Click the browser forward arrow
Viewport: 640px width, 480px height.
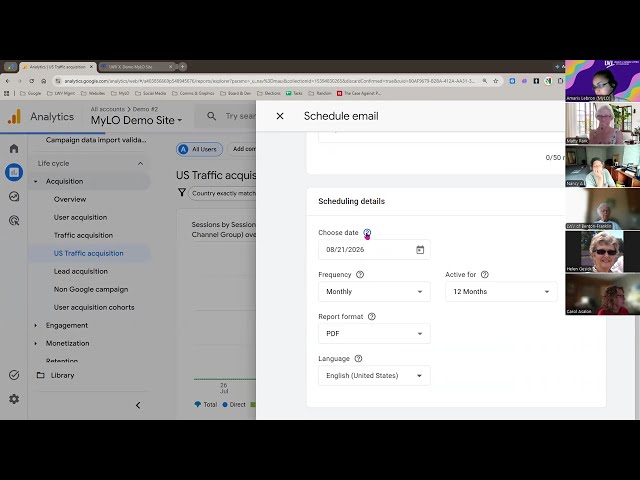click(x=20, y=81)
